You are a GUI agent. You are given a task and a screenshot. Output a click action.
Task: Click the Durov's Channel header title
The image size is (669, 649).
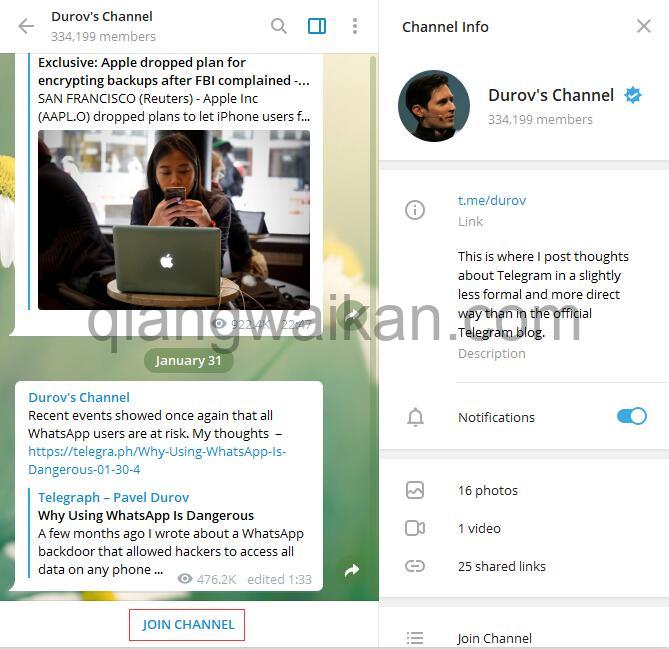tap(102, 16)
